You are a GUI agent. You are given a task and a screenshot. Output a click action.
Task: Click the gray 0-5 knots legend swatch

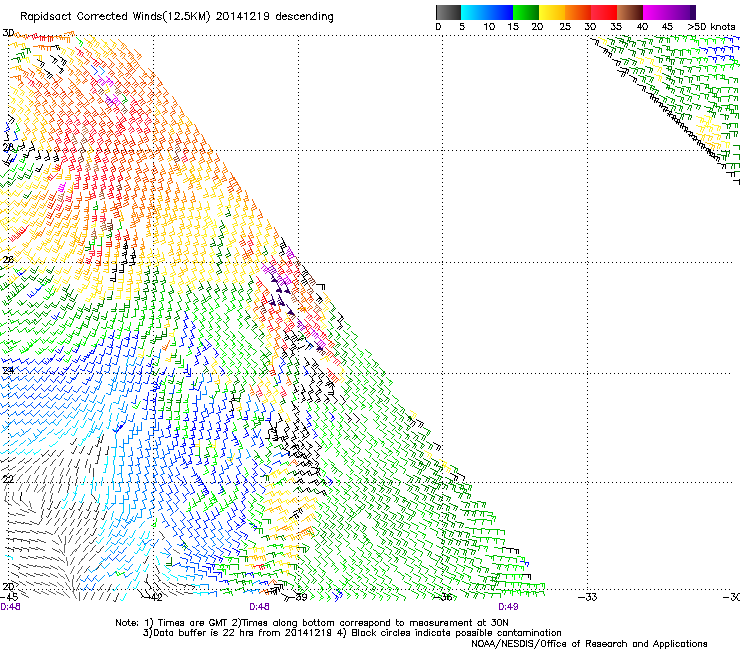click(x=448, y=12)
